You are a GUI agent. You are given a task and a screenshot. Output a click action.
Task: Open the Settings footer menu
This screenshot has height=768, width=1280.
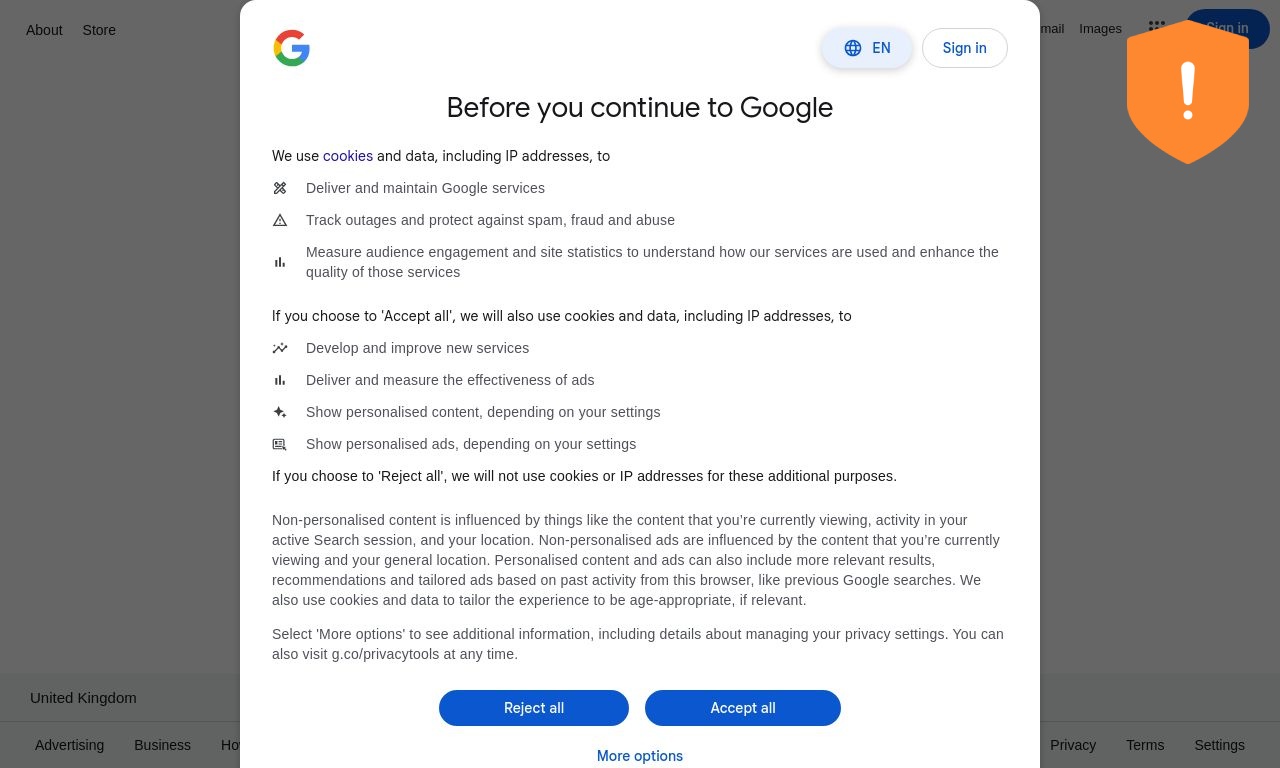[x=1219, y=745]
